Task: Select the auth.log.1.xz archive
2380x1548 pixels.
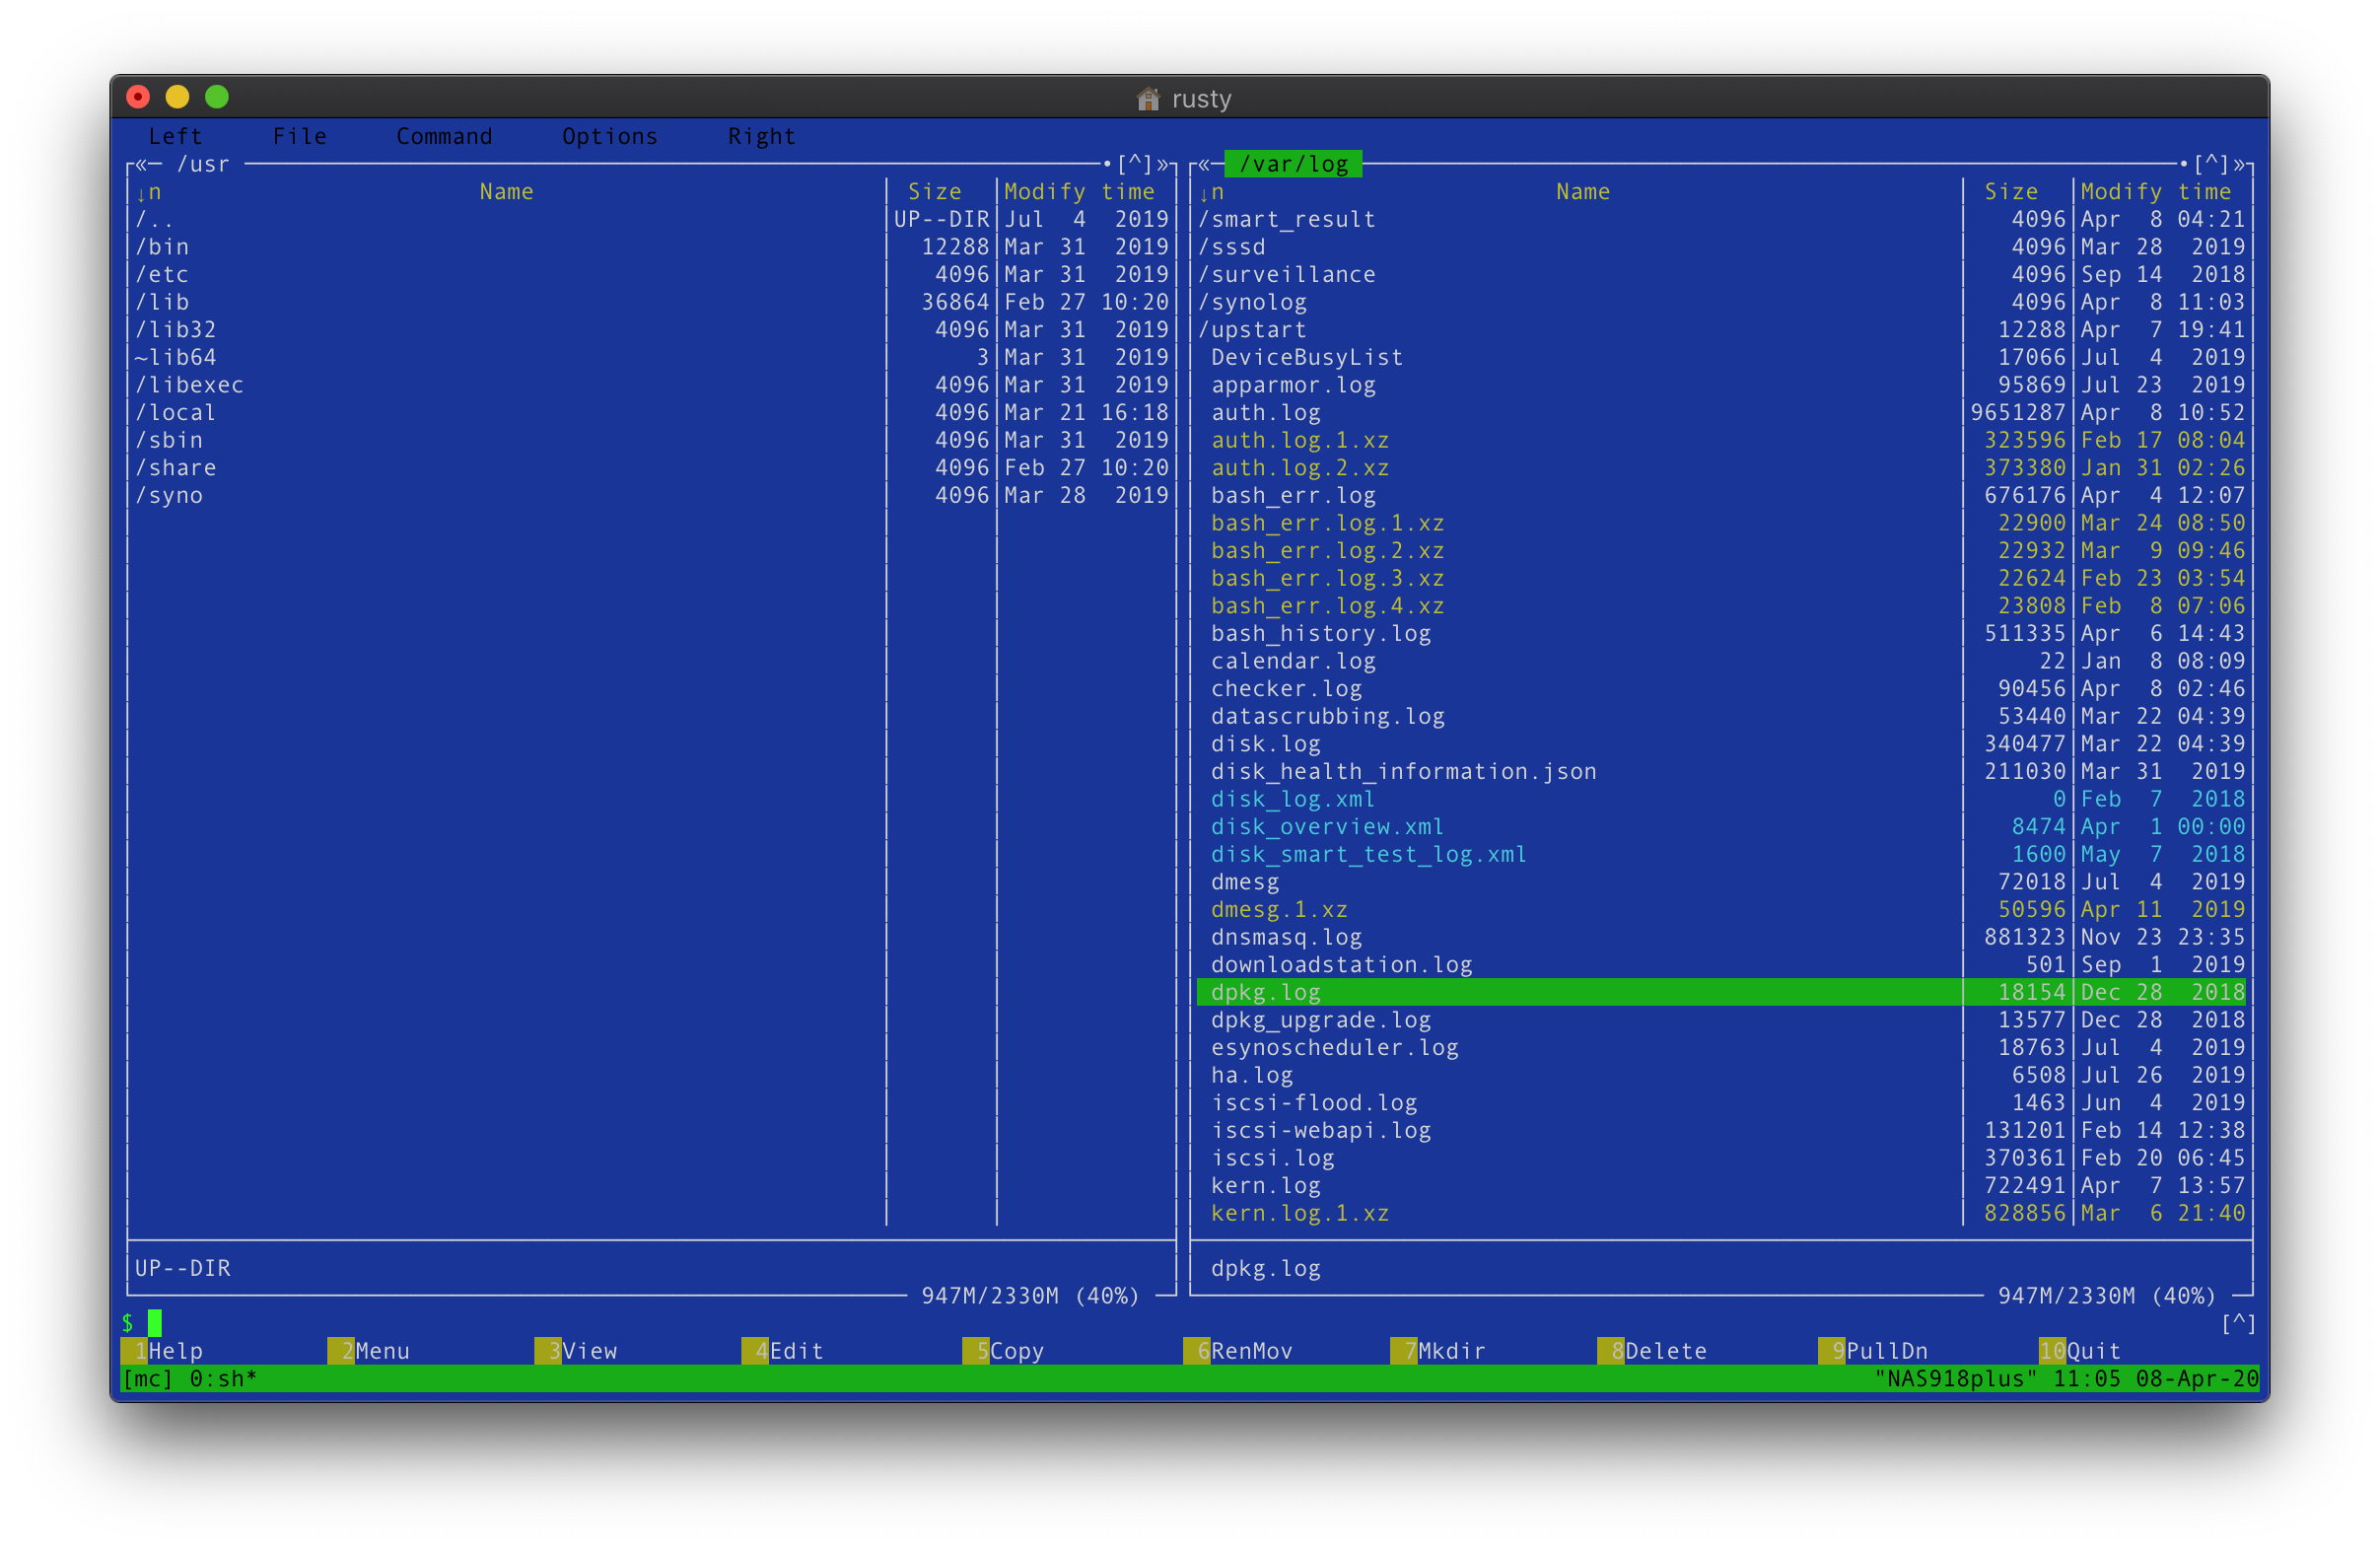Action: click(1721, 440)
